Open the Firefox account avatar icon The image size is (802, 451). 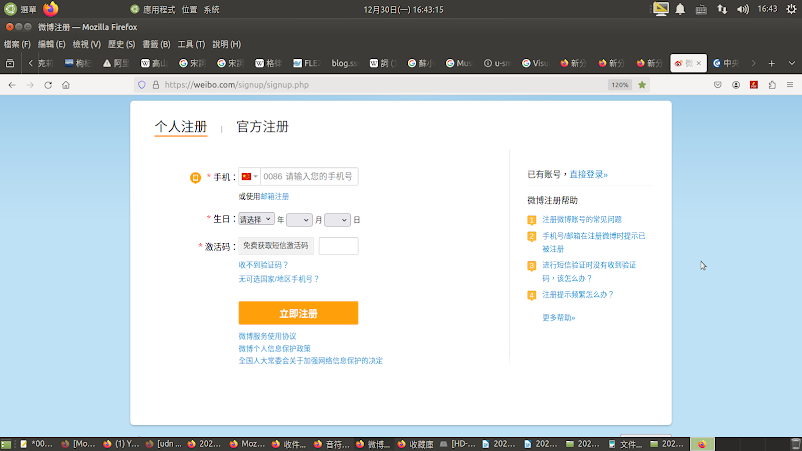(x=736, y=85)
